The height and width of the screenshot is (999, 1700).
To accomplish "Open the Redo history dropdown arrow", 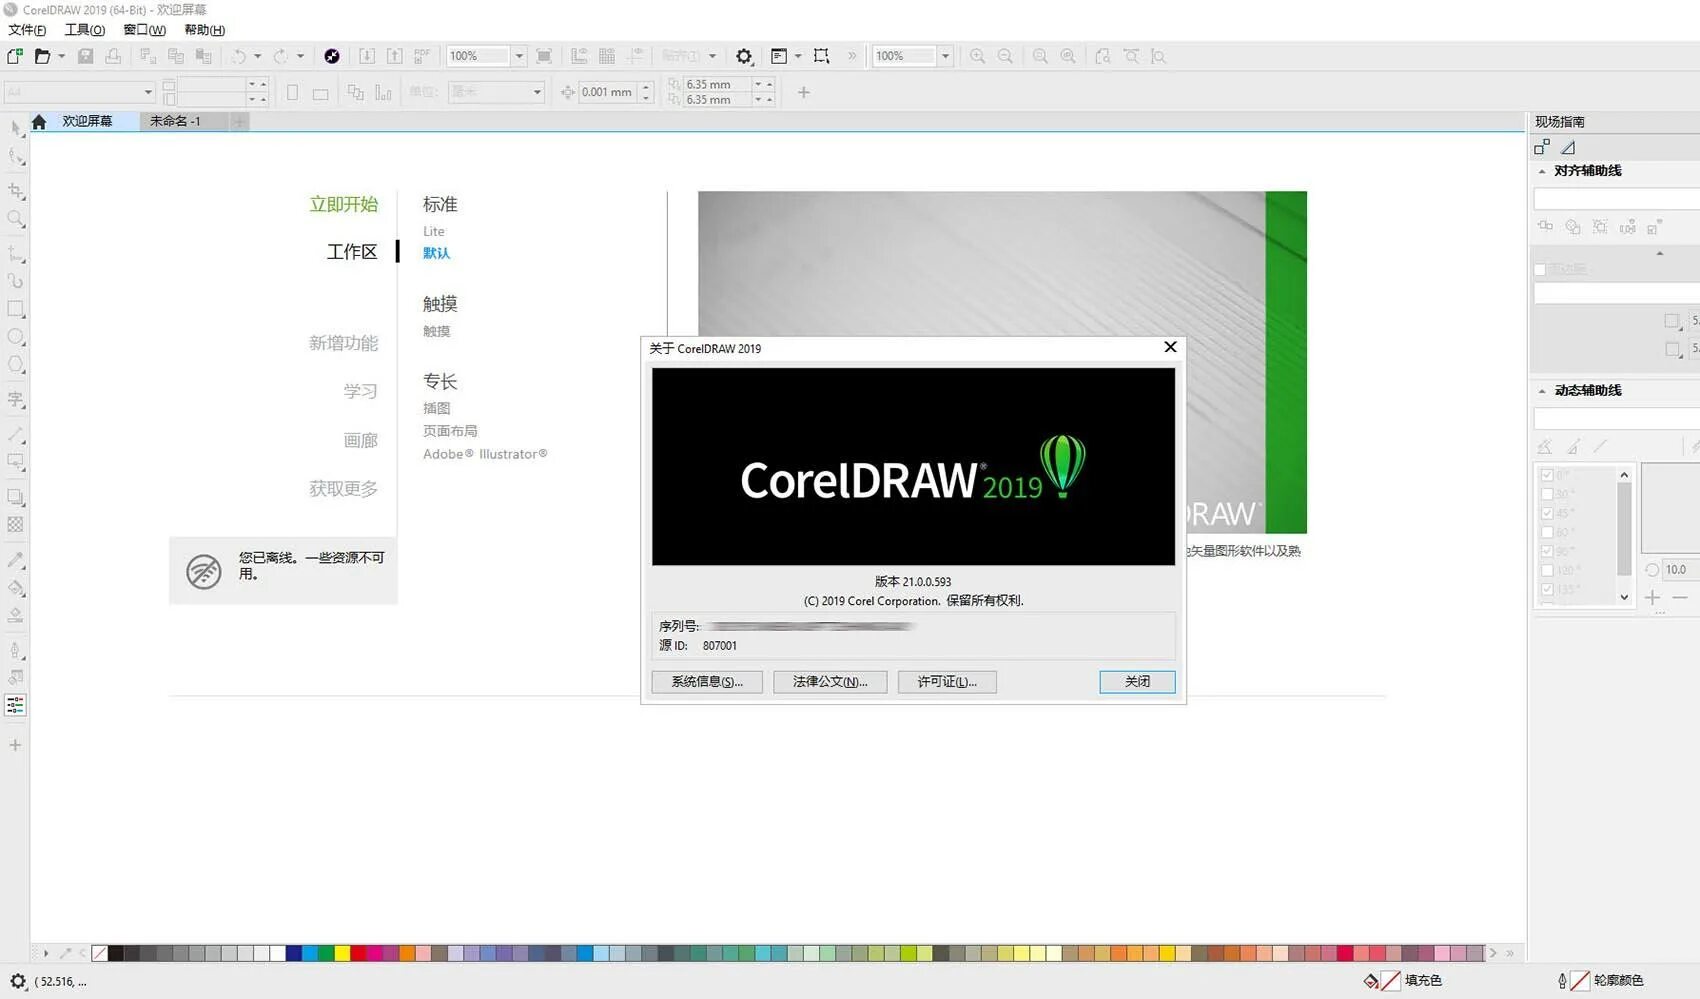I will click(300, 56).
